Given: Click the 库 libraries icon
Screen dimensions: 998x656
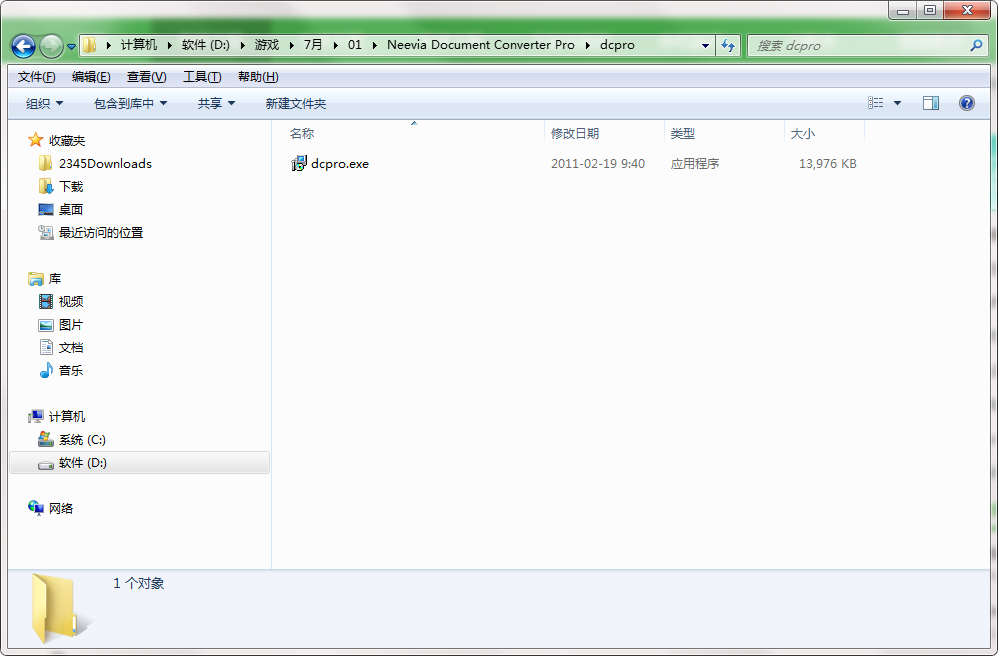Looking at the screenshot, I should (36, 279).
